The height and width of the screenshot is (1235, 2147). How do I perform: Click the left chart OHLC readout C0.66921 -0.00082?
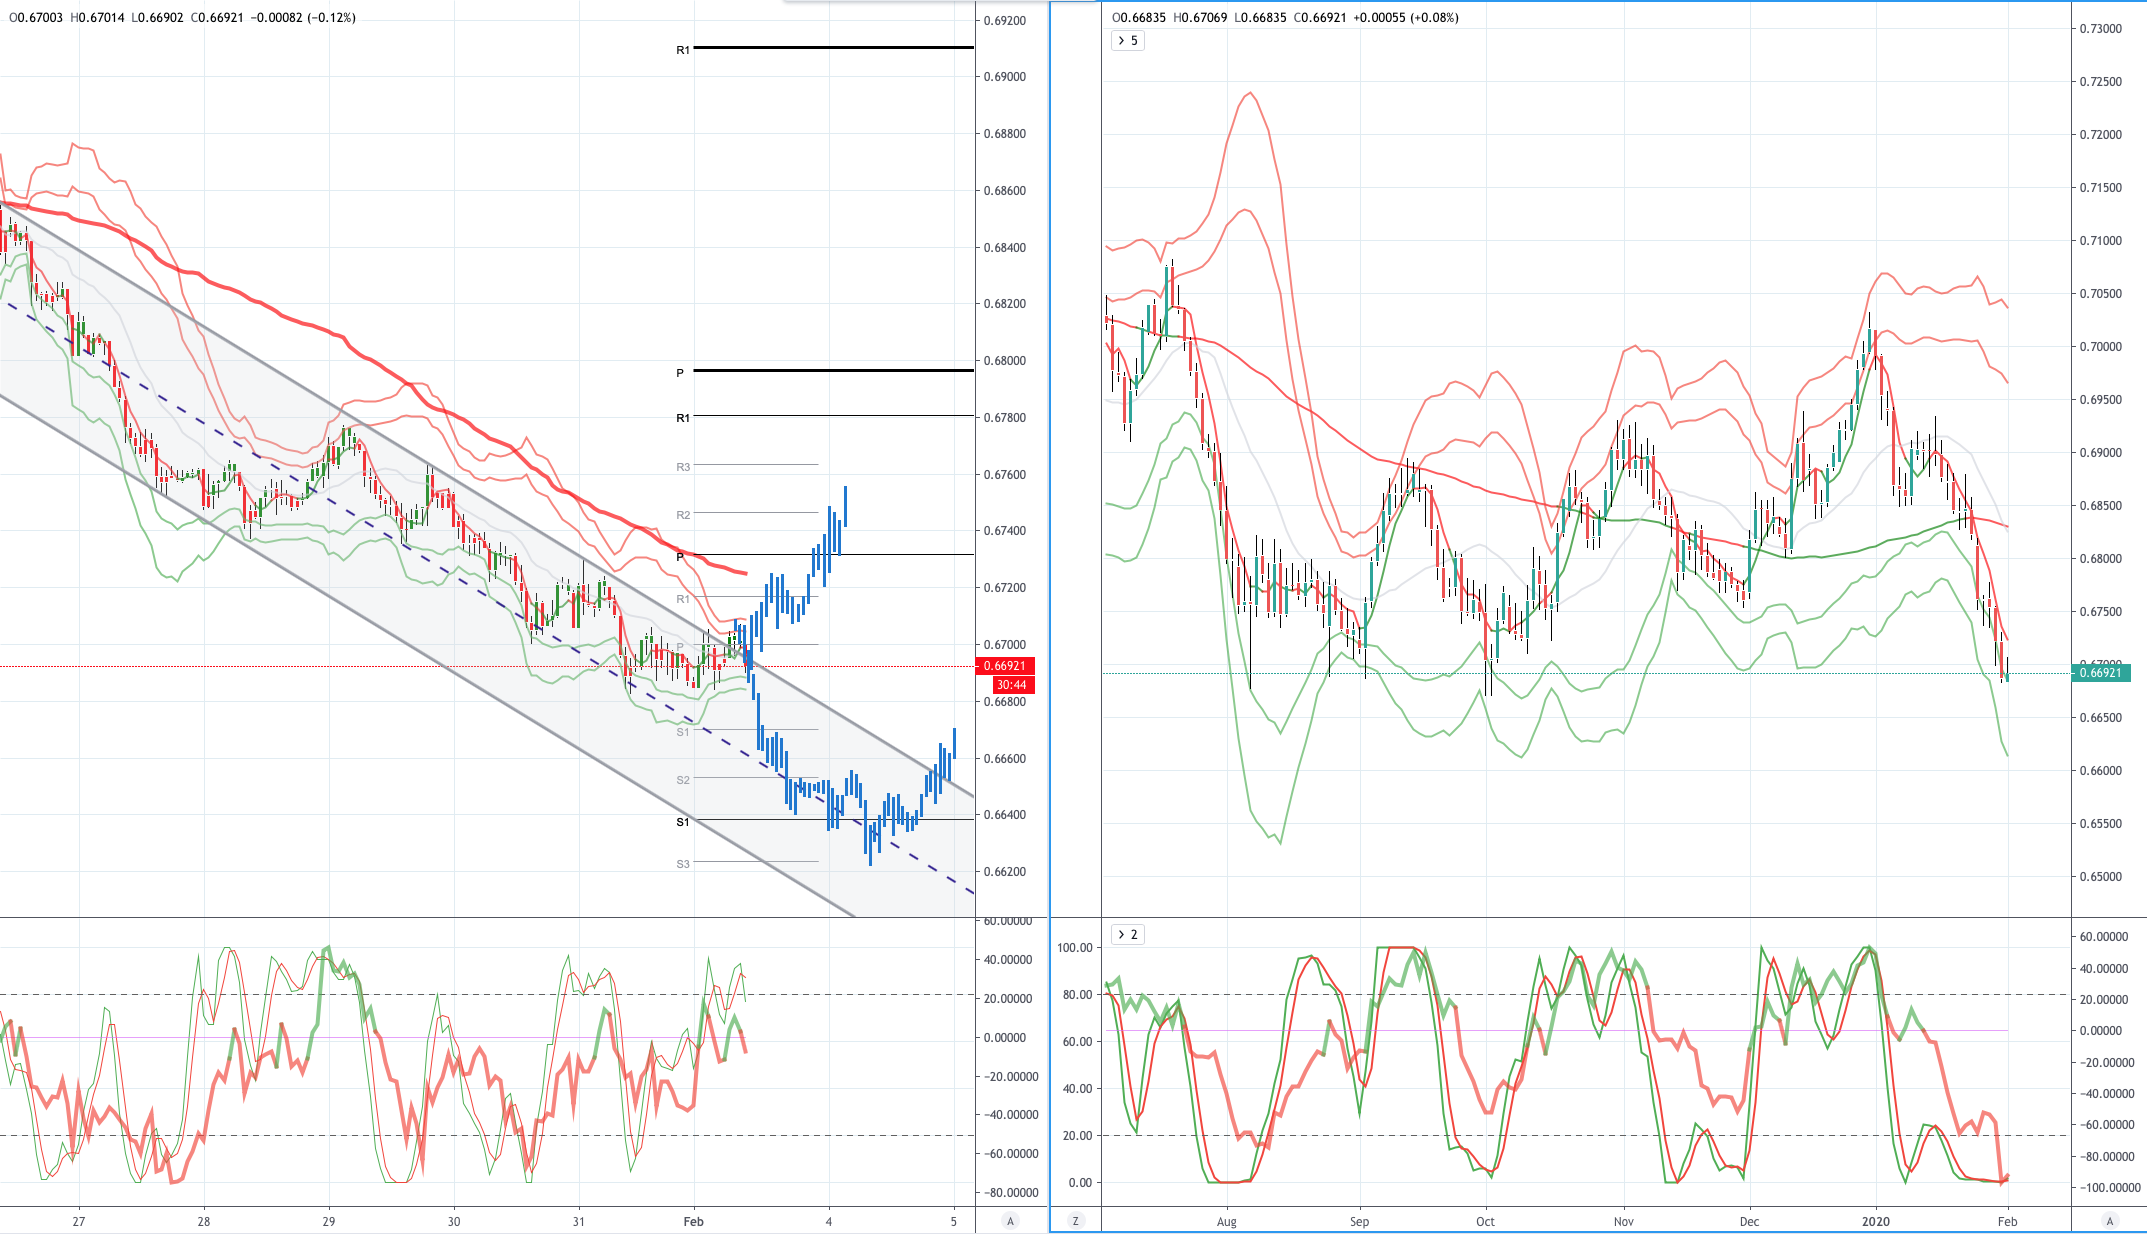[x=273, y=18]
